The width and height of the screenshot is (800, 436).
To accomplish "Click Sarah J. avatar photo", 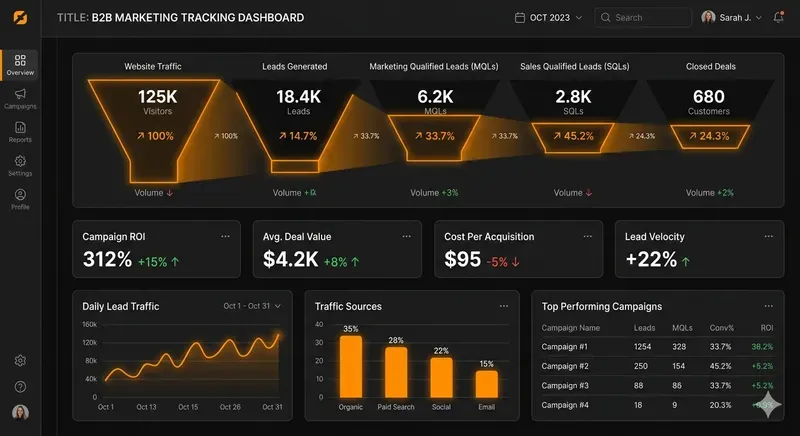I will [708, 17].
